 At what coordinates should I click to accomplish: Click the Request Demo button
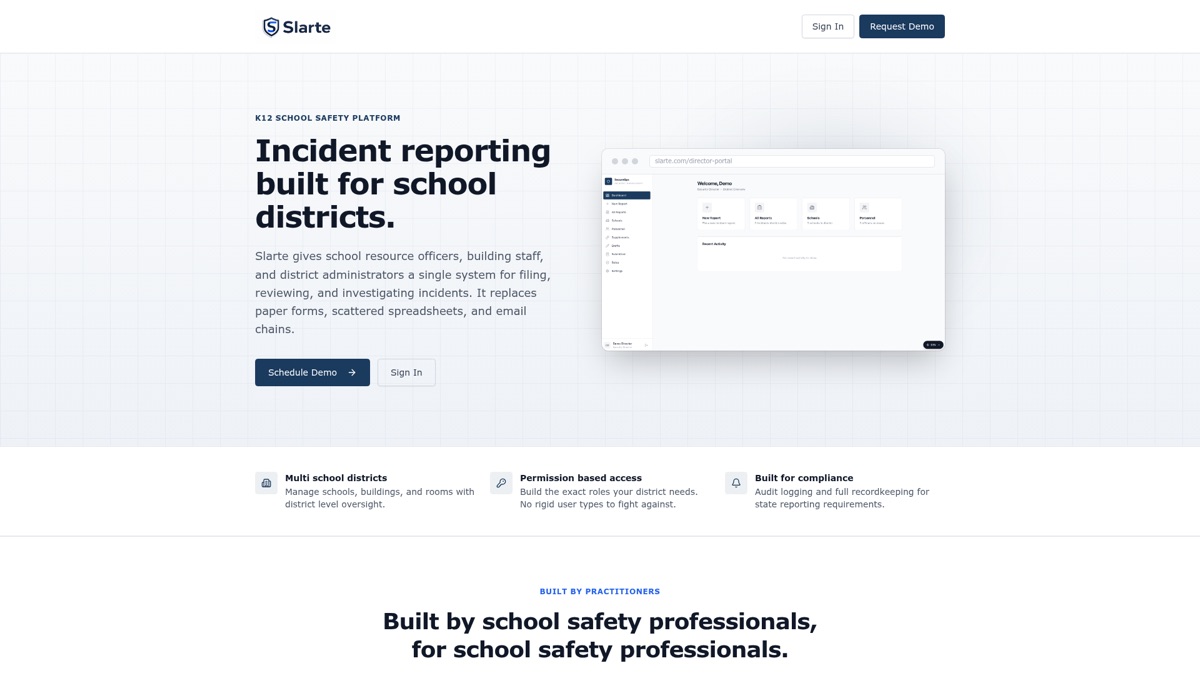901,26
